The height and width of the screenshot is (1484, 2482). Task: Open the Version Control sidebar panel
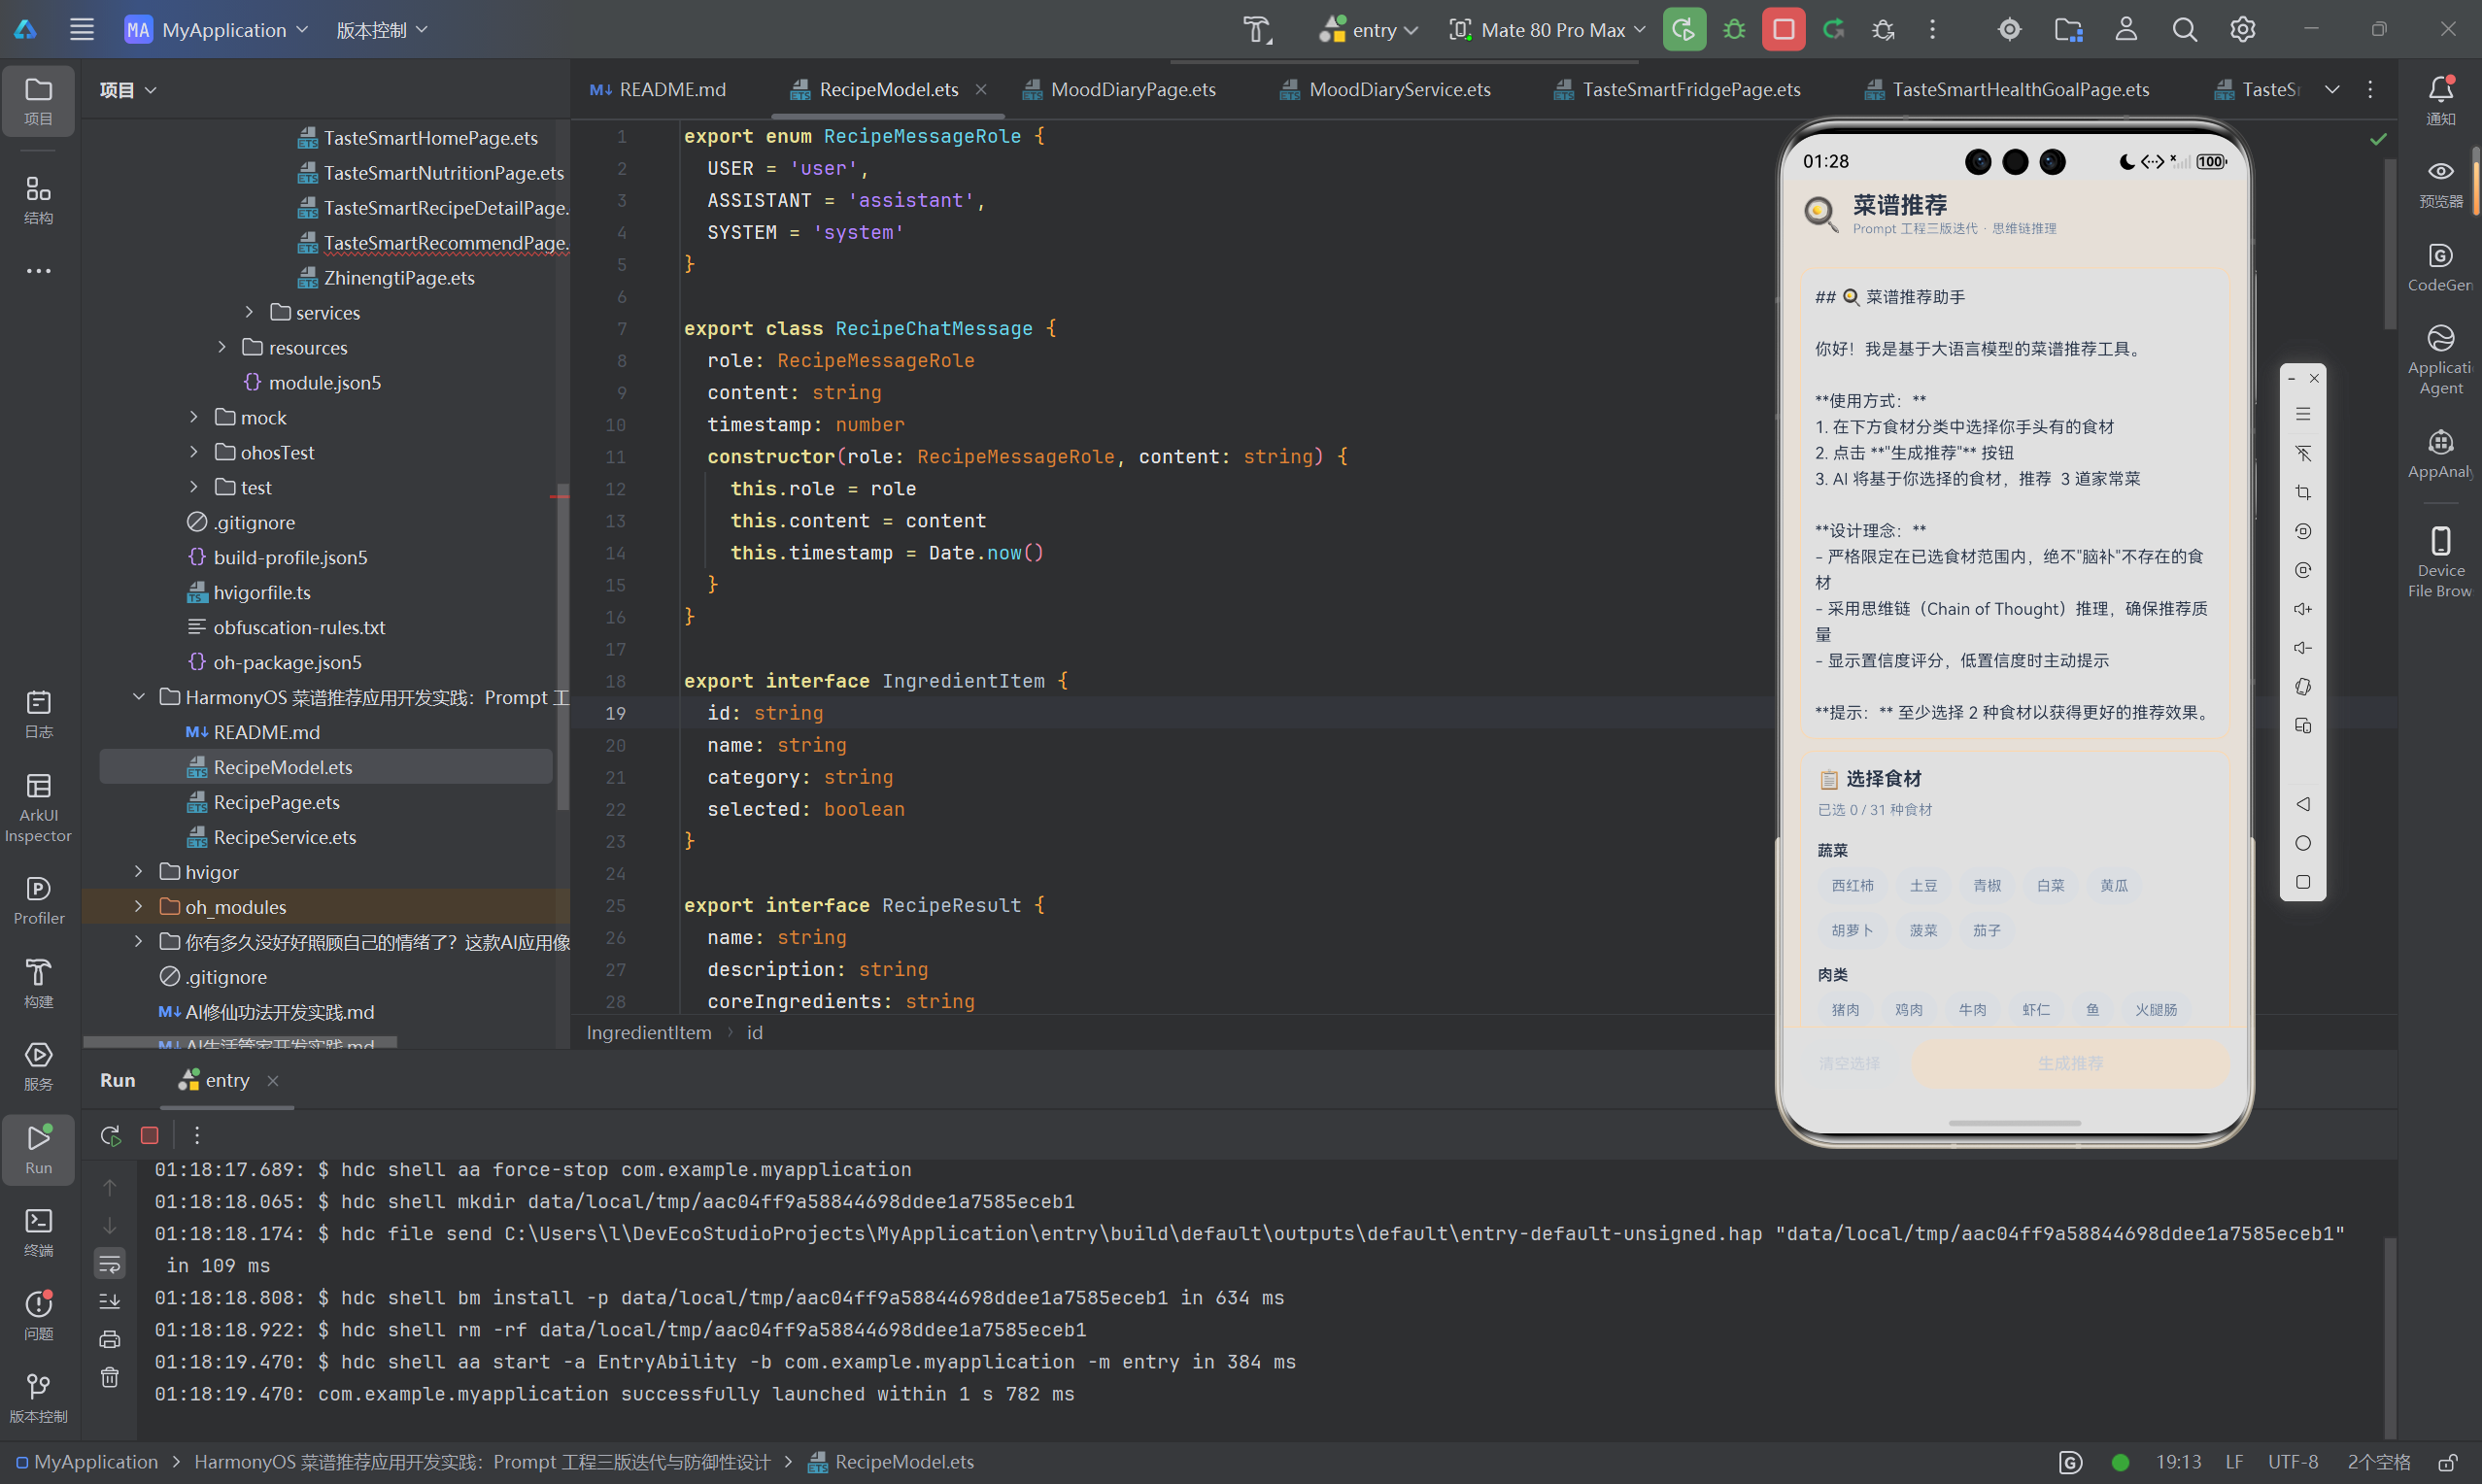pyautogui.click(x=38, y=1398)
